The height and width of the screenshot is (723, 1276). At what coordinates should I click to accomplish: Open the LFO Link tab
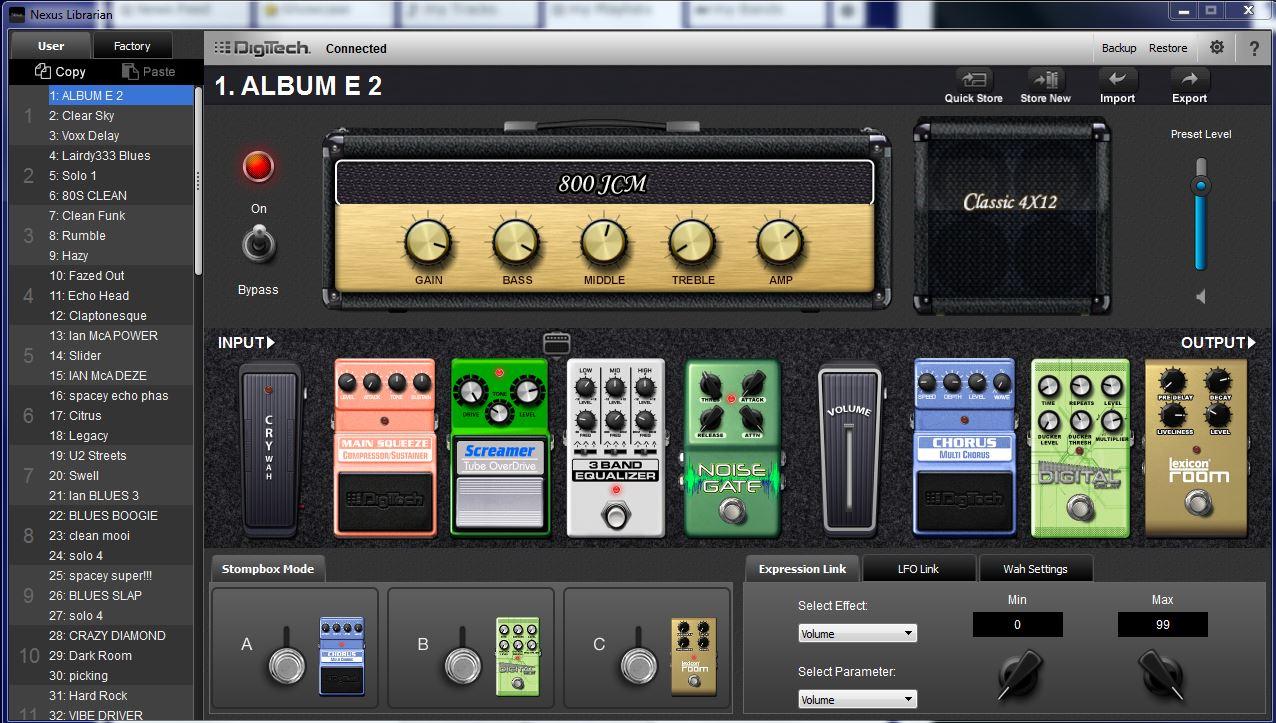917,569
